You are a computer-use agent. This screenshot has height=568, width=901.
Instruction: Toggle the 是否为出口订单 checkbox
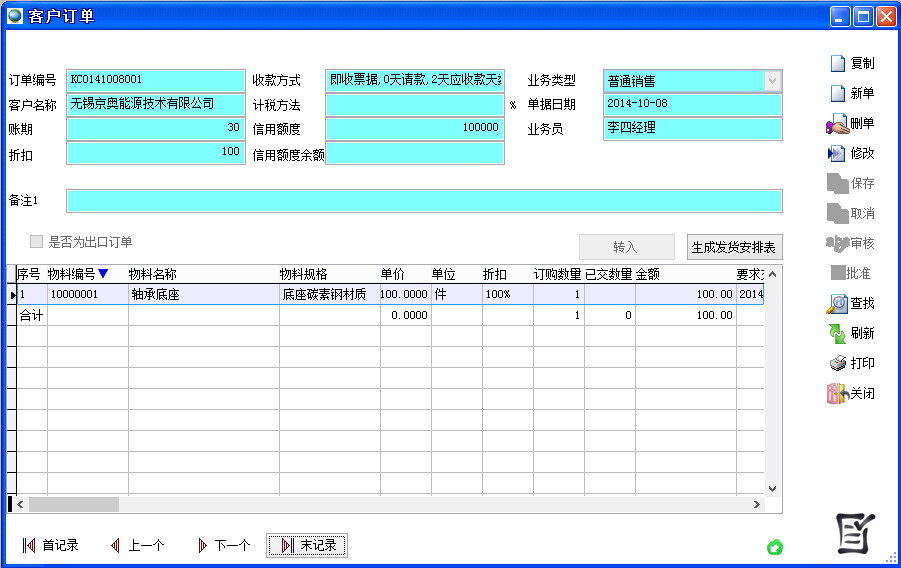pos(37,242)
